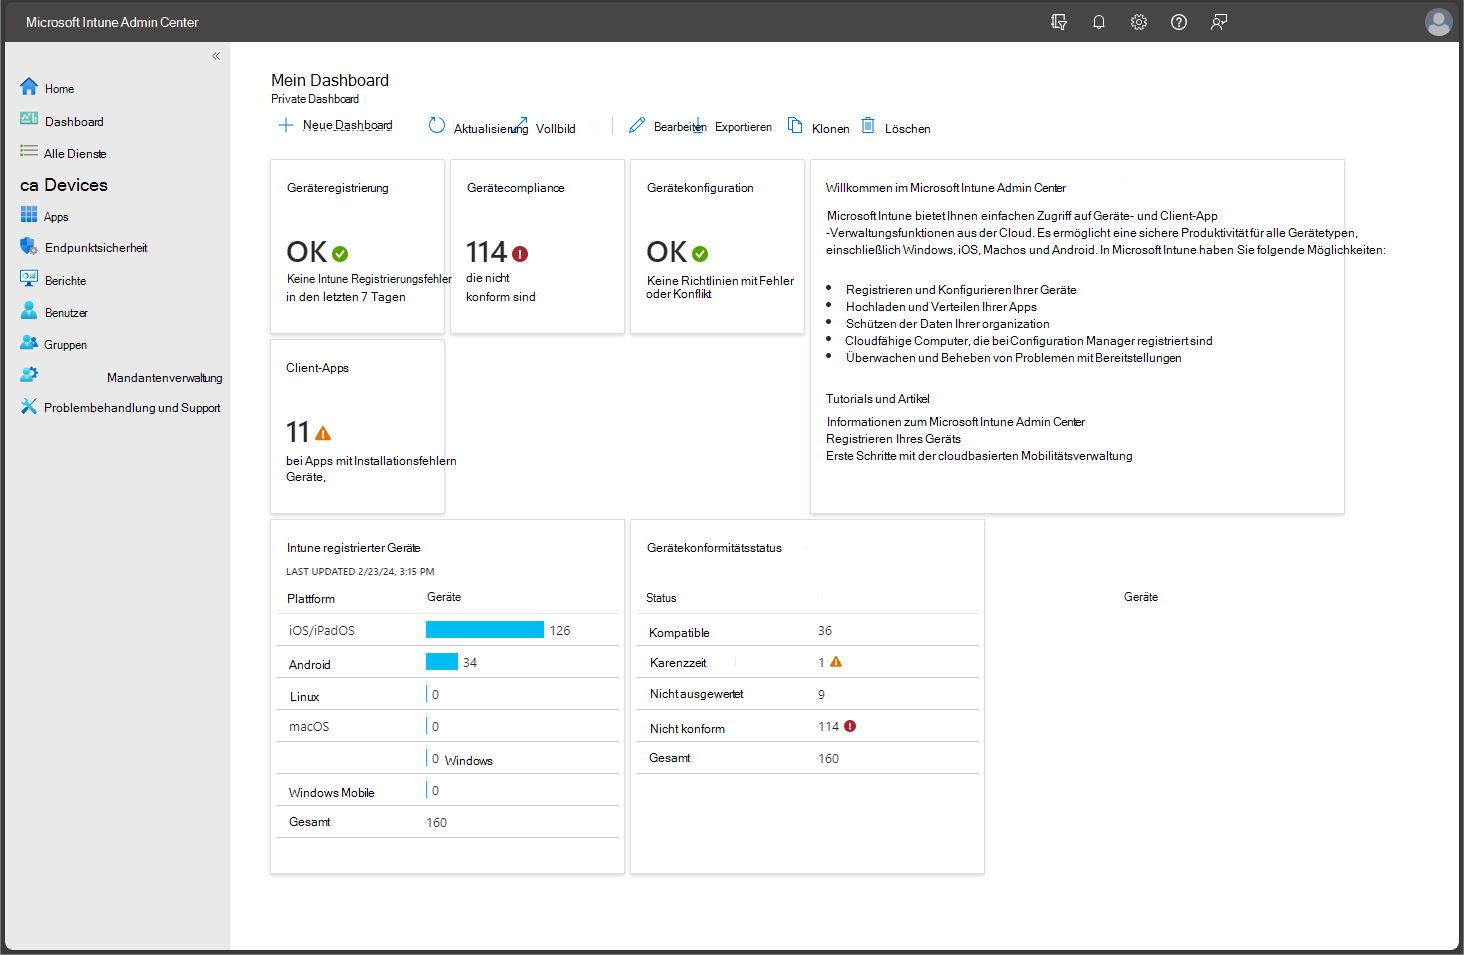Open the feedback icon in header
This screenshot has width=1464, height=955.
click(x=1219, y=22)
